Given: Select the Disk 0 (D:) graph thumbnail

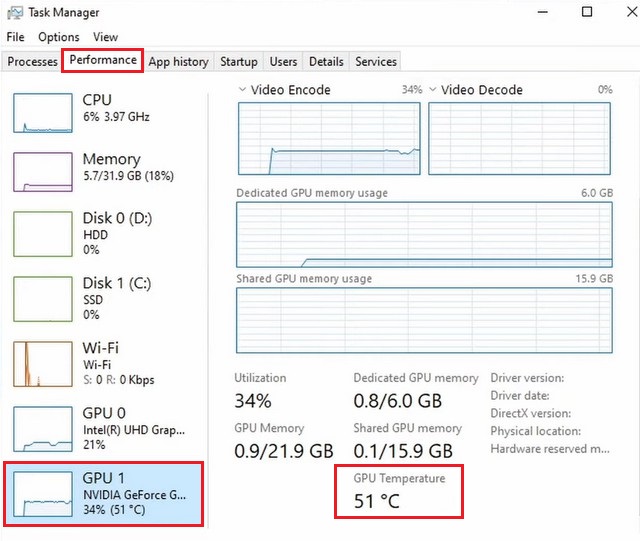Looking at the screenshot, I should (x=43, y=234).
